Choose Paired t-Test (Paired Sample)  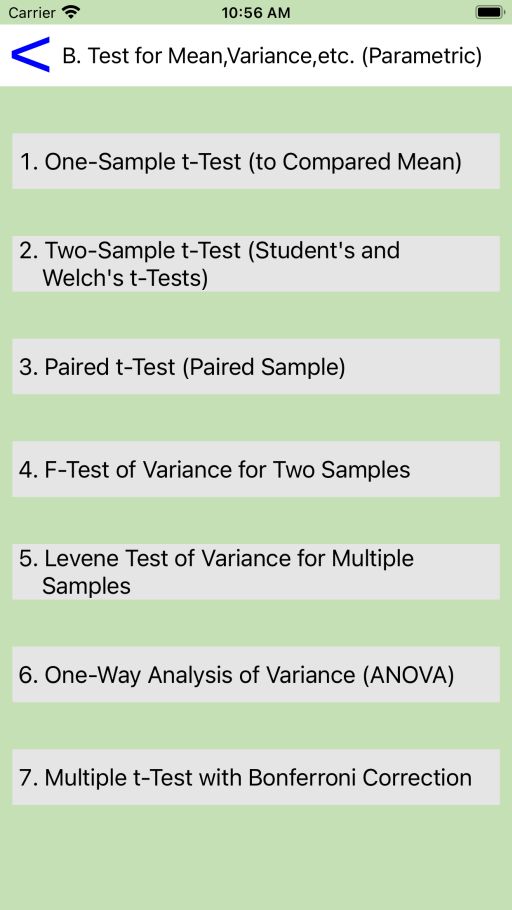[256, 367]
